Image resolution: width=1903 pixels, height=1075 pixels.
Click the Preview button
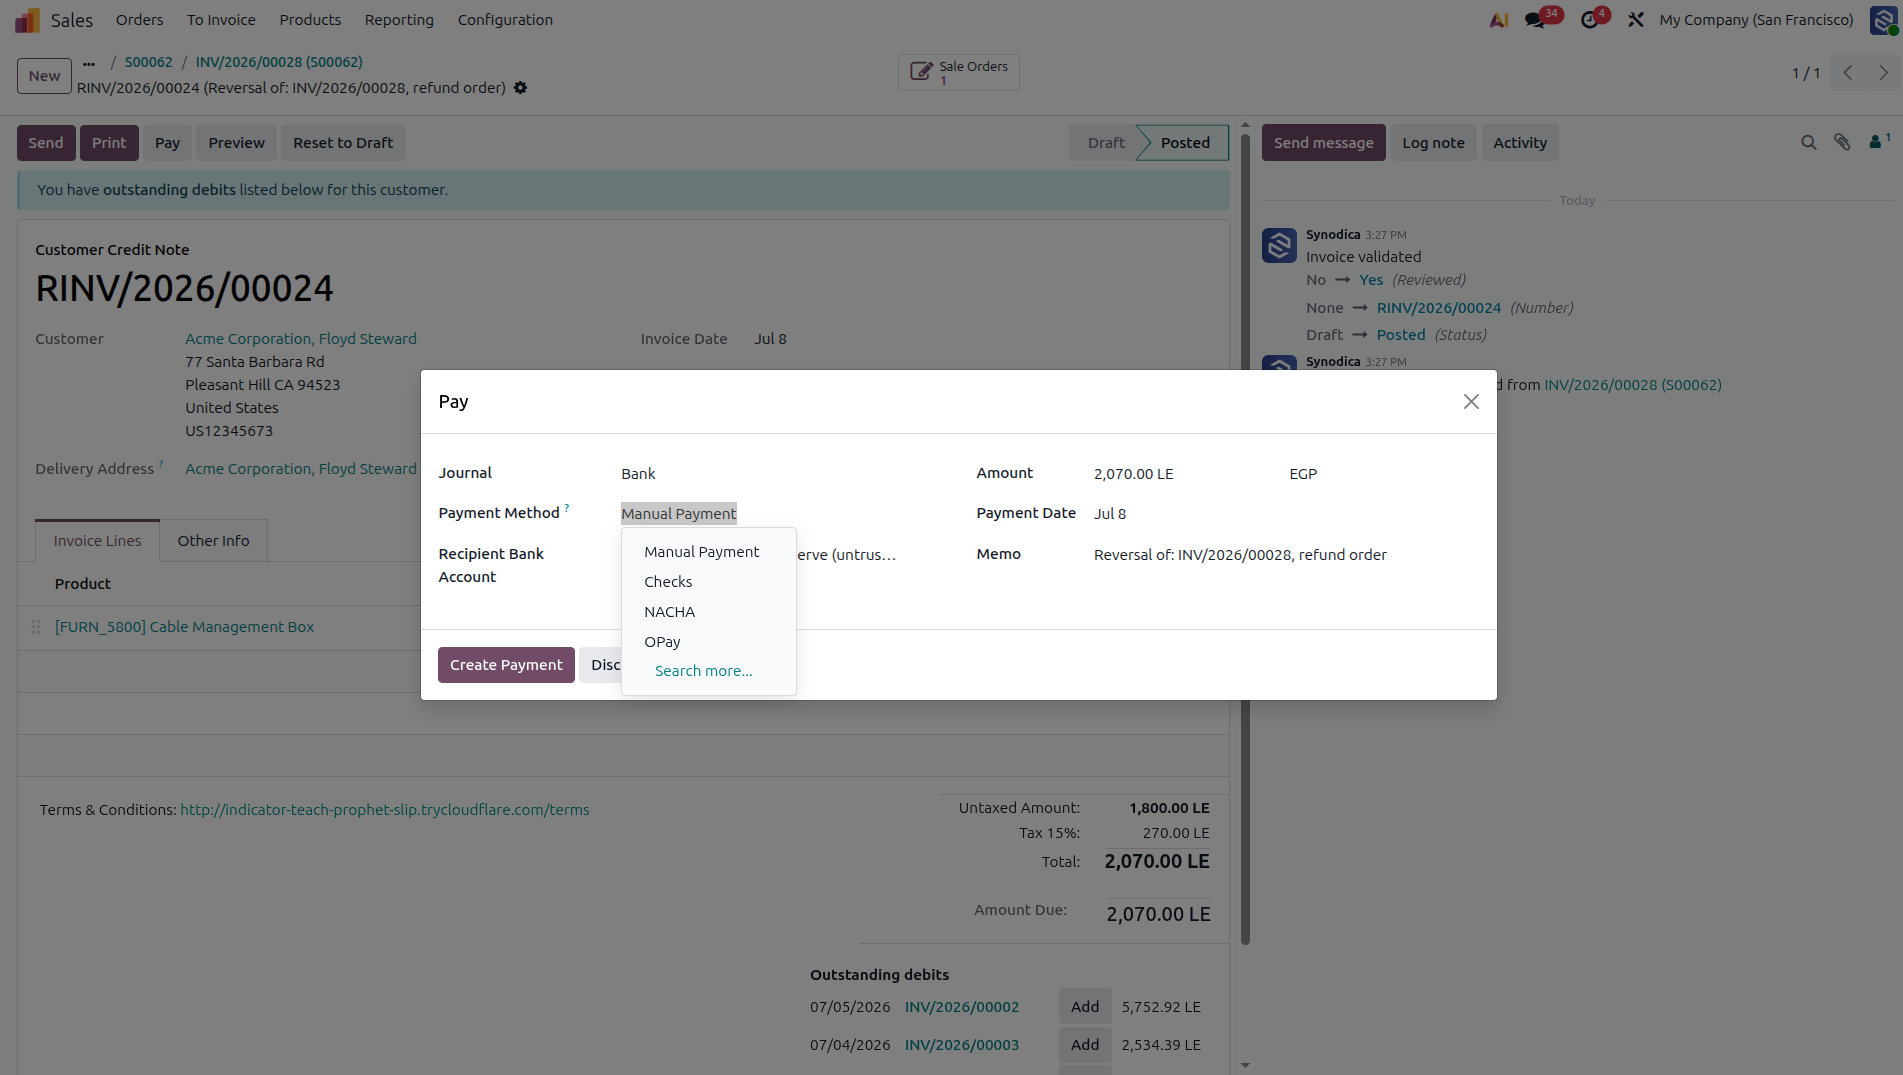tap(236, 143)
